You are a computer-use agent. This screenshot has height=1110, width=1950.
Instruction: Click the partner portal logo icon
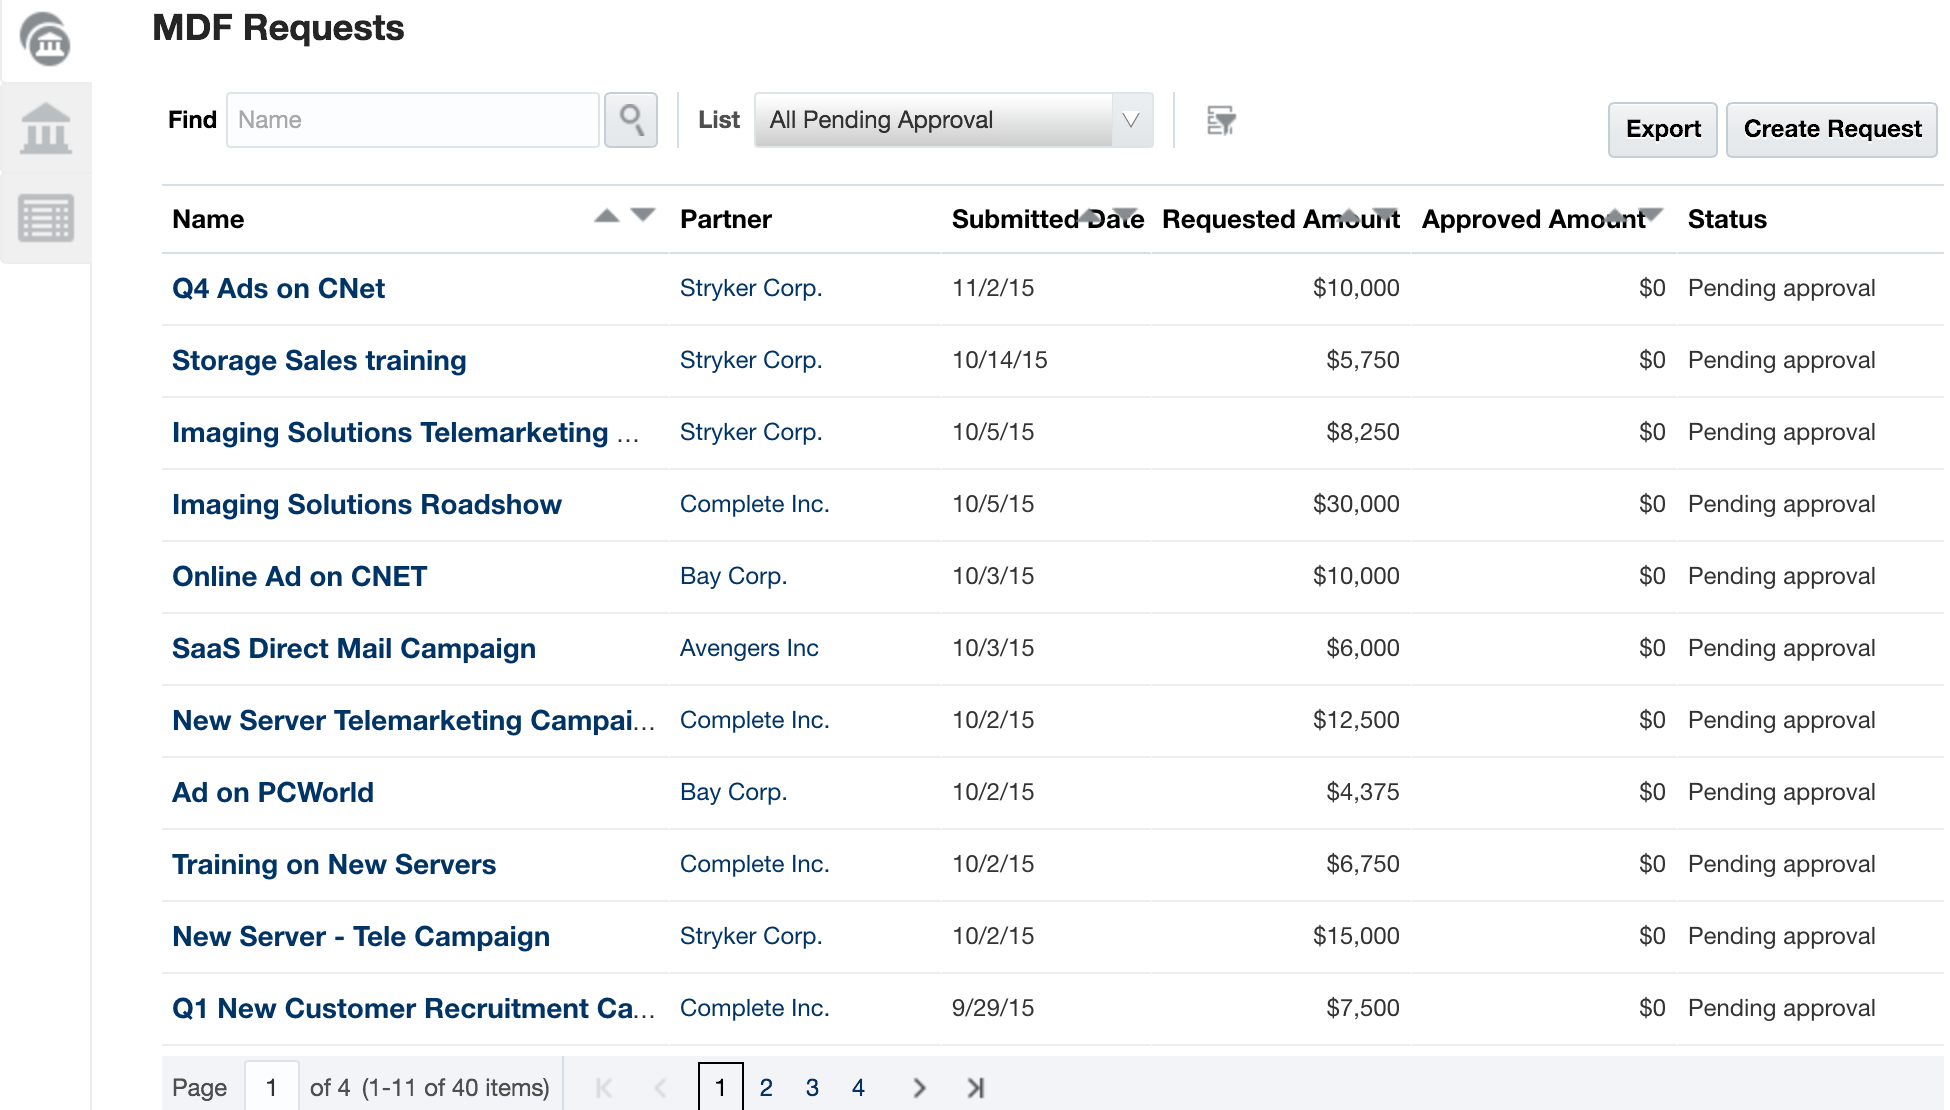pos(46,41)
